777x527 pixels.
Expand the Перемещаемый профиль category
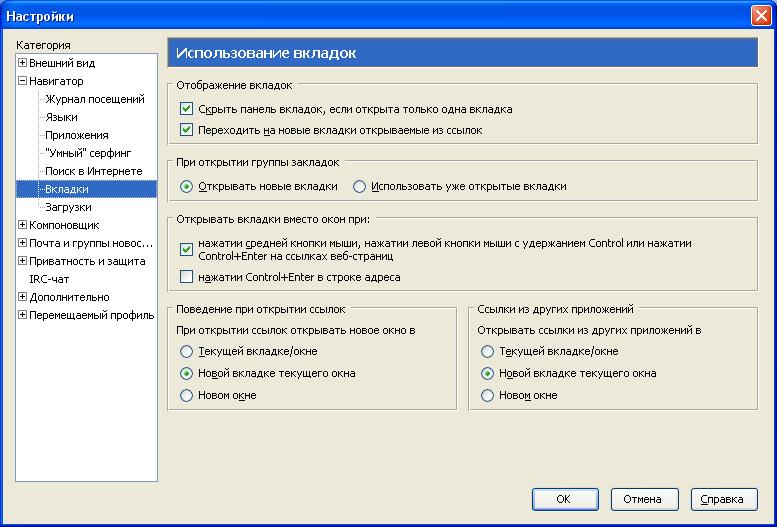point(22,315)
